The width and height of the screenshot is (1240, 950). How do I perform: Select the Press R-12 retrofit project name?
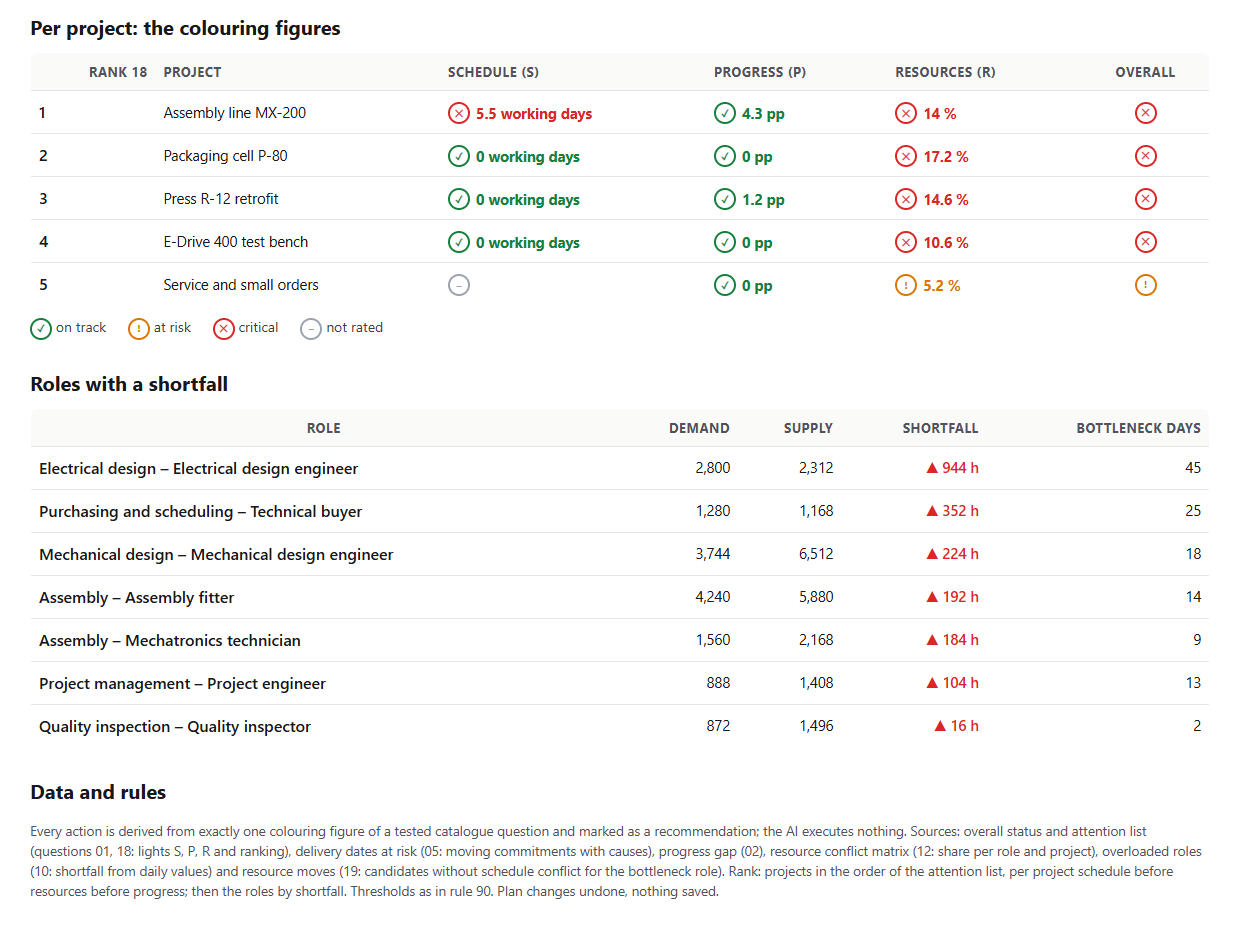[x=221, y=199]
